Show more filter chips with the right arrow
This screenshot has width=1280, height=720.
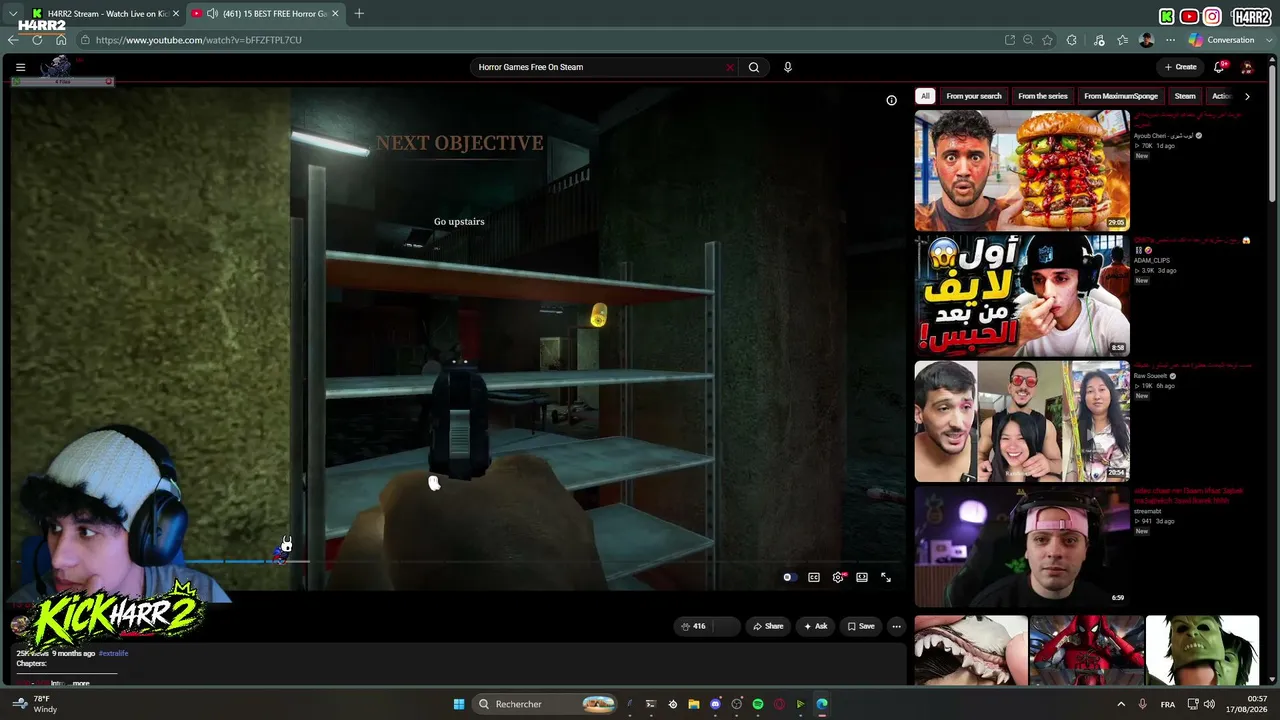(1247, 96)
